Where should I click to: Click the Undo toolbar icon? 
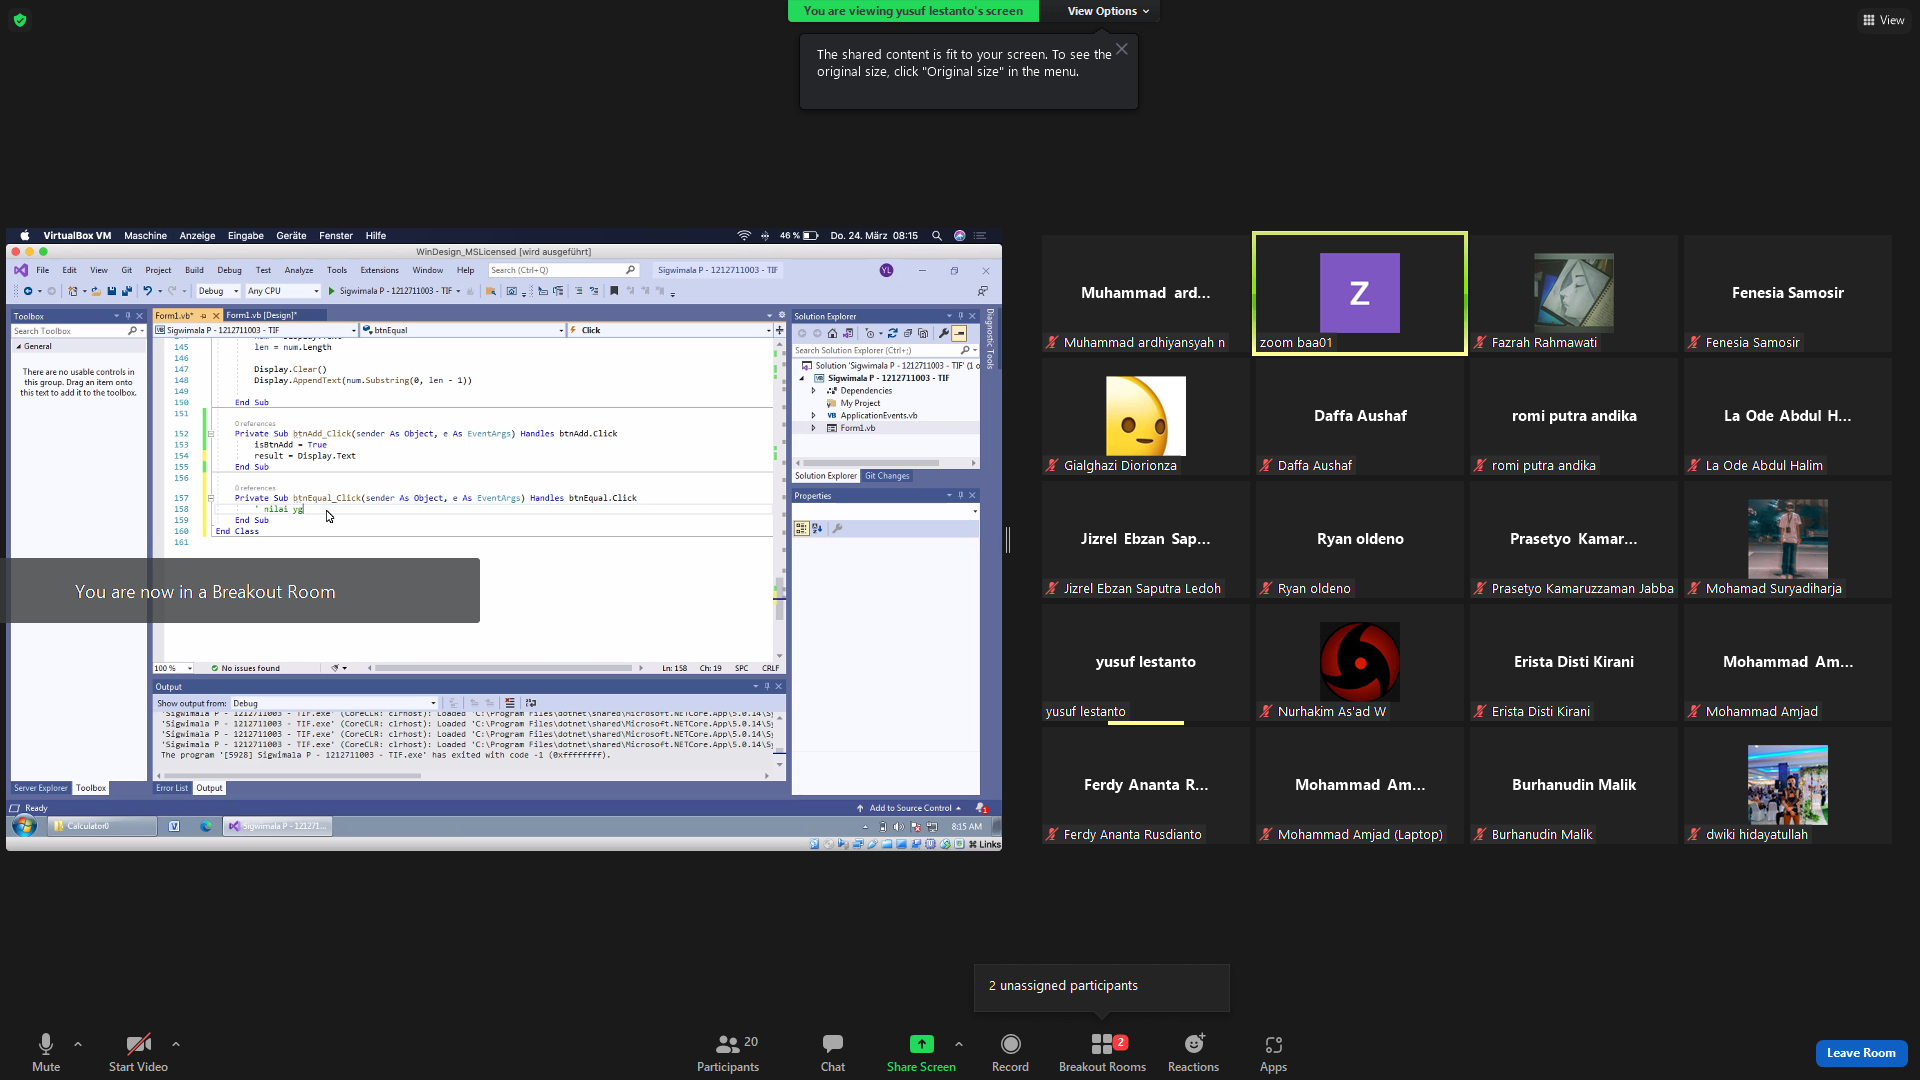click(147, 291)
